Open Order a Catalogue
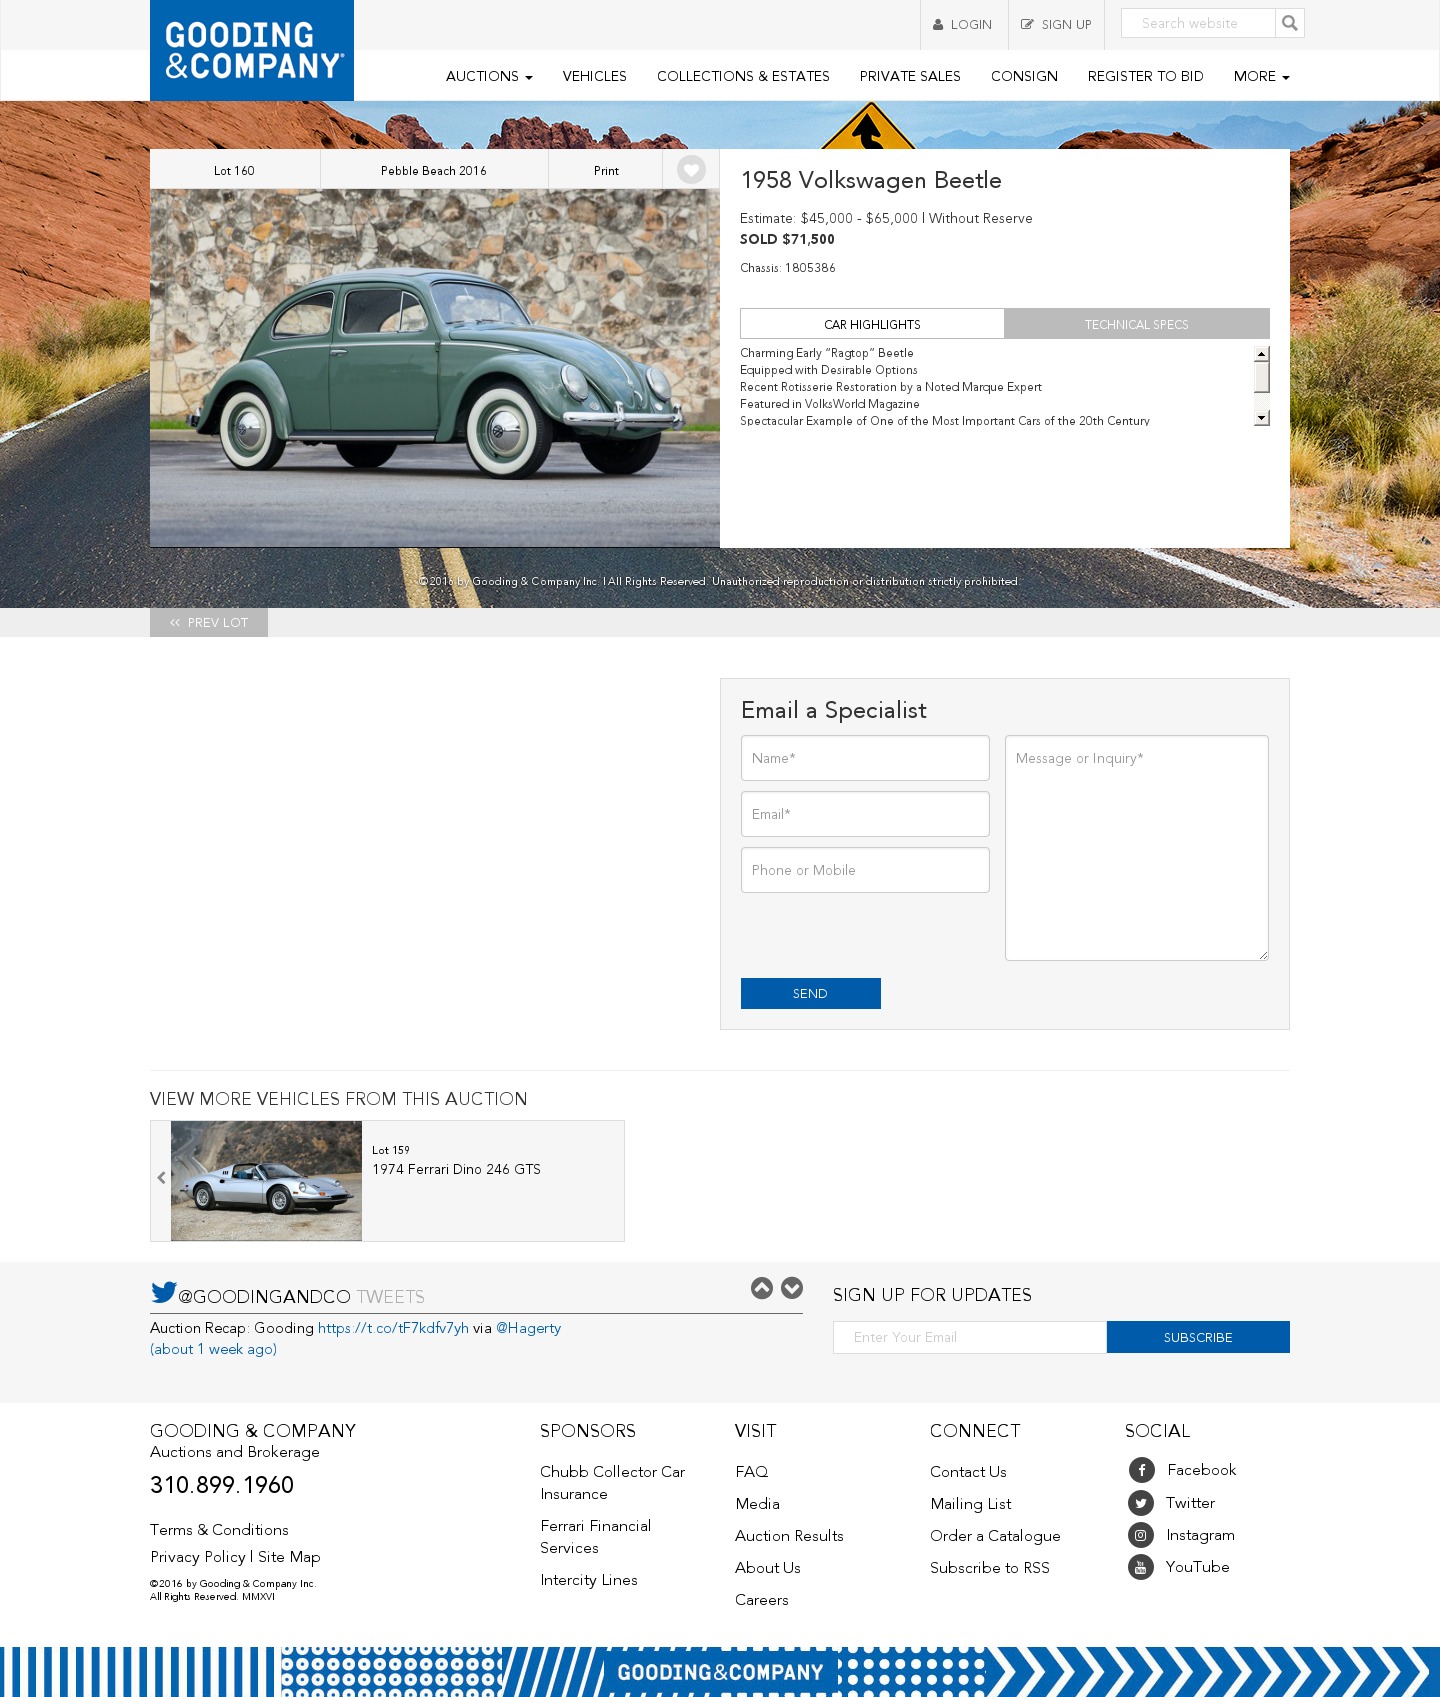Screen dimensions: 1440x1697 [995, 1536]
